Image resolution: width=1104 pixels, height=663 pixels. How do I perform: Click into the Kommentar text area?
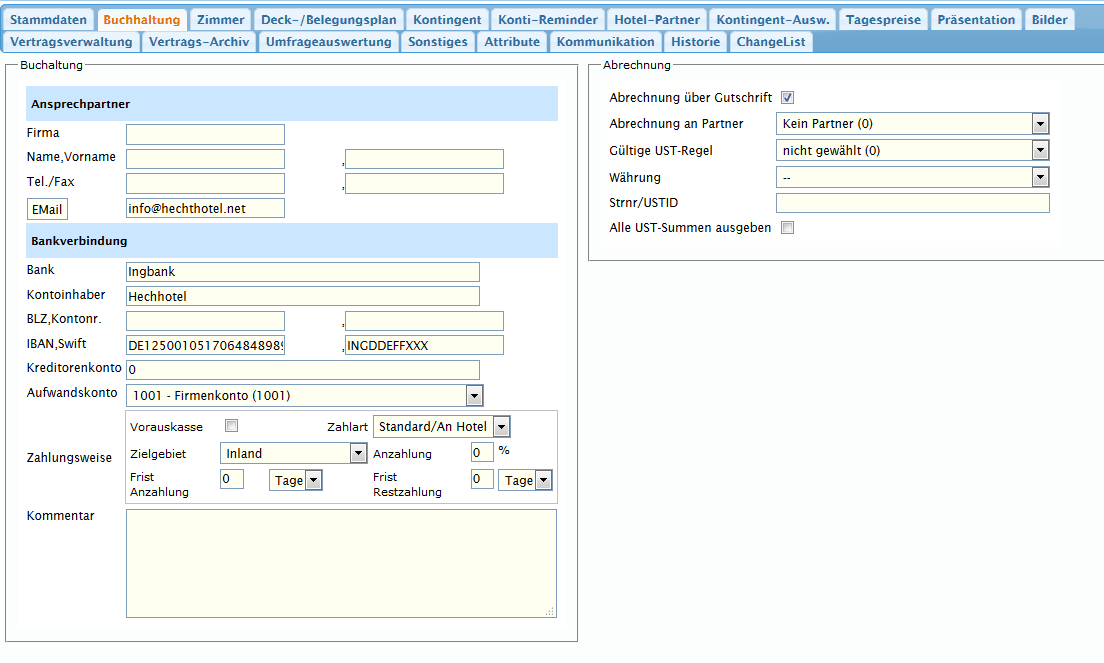(x=341, y=563)
